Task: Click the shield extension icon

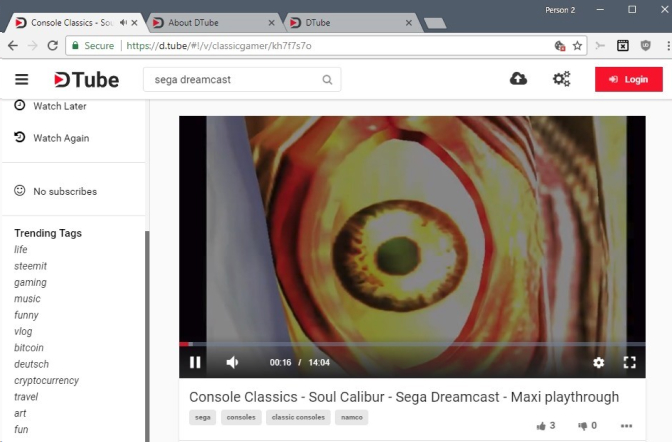Action: 645,45
